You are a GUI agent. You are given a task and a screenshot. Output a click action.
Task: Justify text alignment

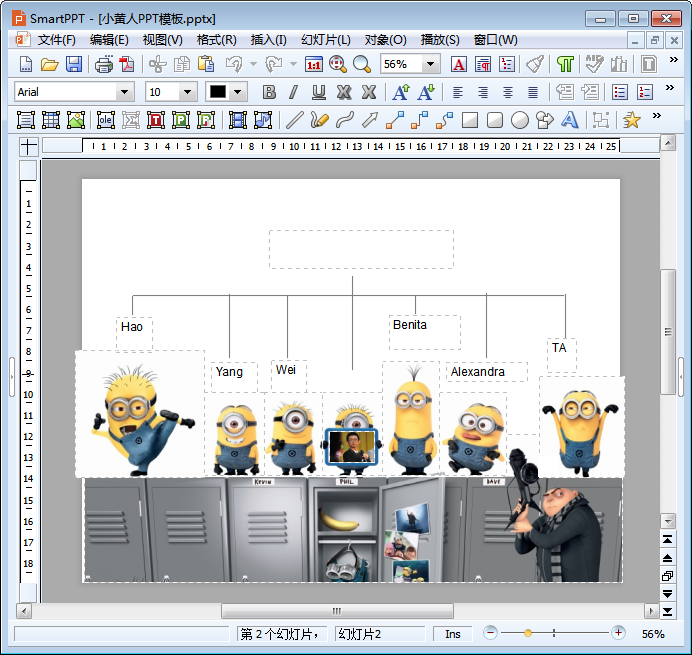click(533, 92)
